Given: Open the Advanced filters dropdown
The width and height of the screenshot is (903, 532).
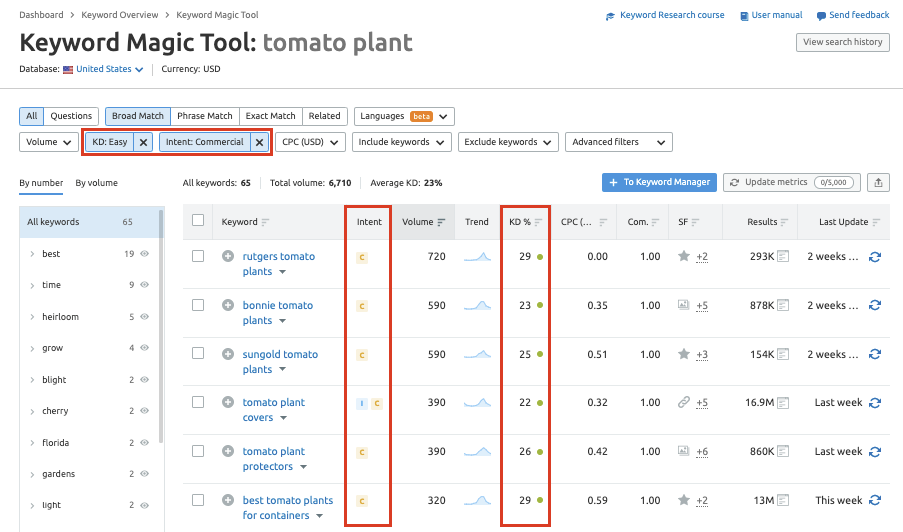Looking at the screenshot, I should (619, 142).
